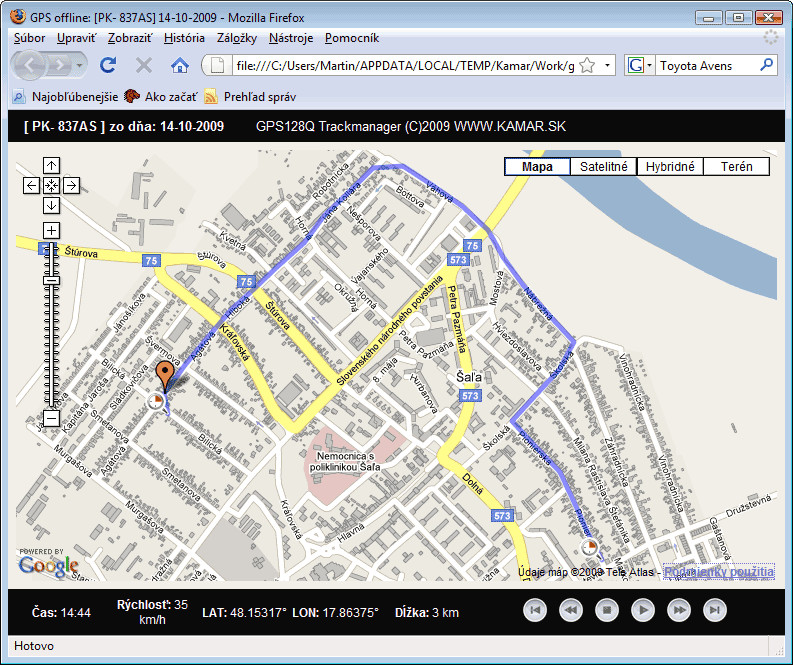Switch map view to Hybridné
Screen dimensions: 793x665
coord(670,167)
